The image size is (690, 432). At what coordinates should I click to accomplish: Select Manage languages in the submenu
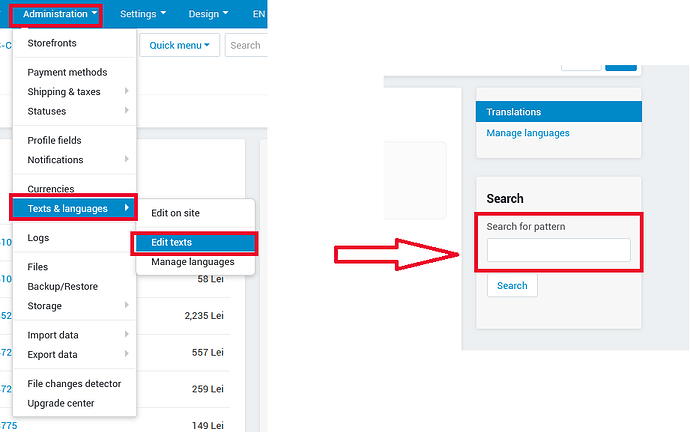pyautogui.click(x=193, y=262)
